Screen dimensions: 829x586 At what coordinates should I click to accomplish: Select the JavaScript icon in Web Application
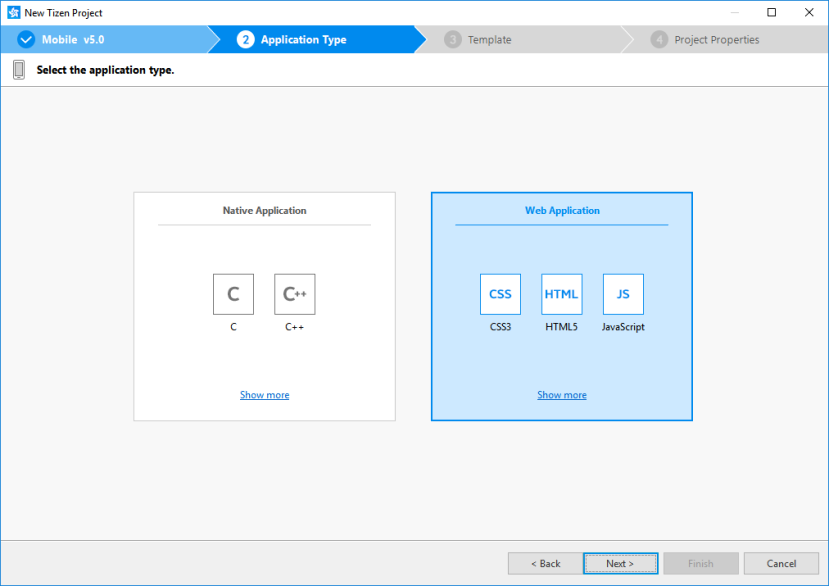(x=622, y=293)
